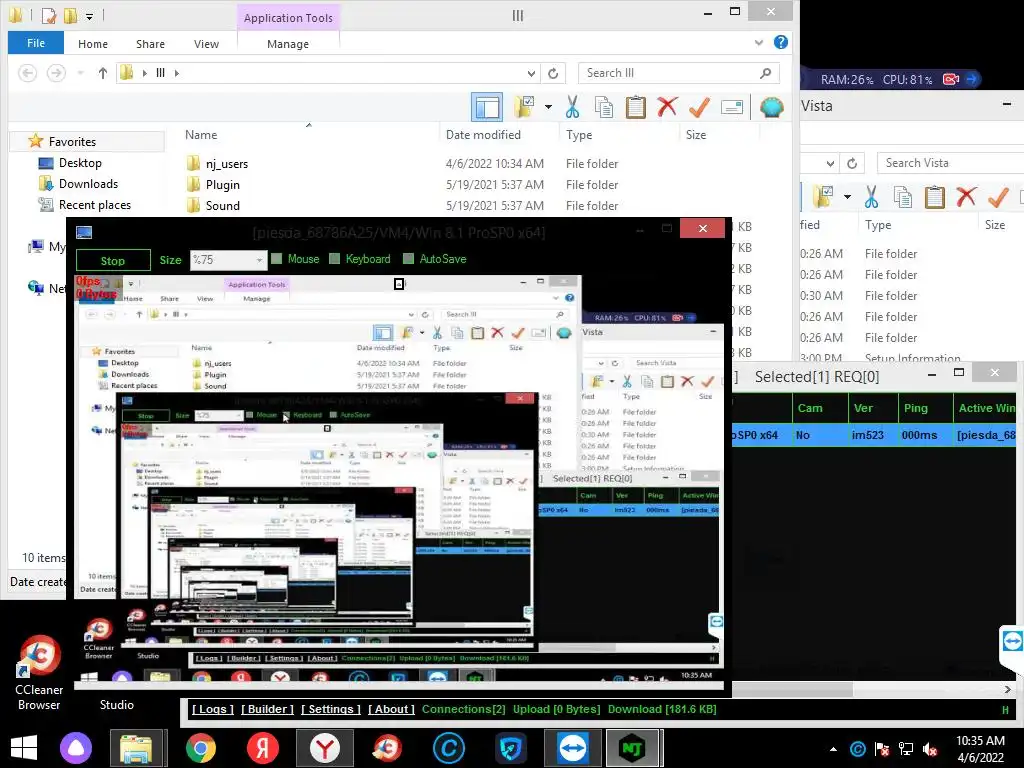Click the Help question mark icon

point(780,42)
